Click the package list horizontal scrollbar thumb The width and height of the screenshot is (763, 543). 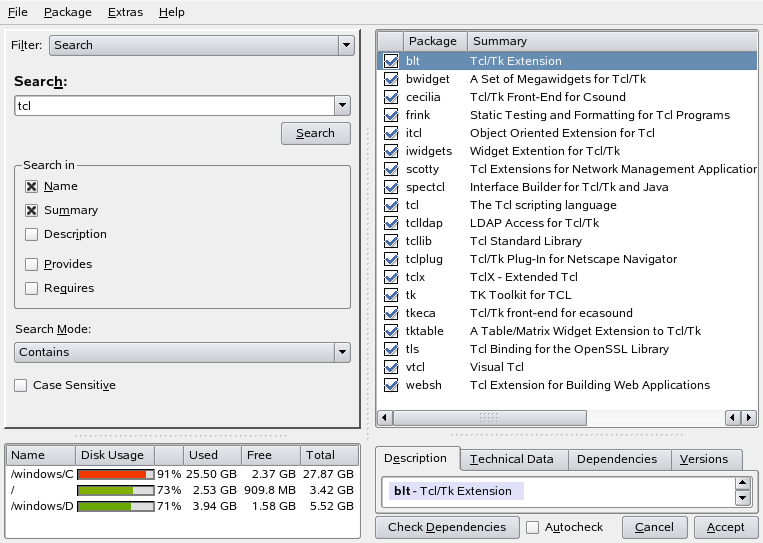tap(490, 417)
